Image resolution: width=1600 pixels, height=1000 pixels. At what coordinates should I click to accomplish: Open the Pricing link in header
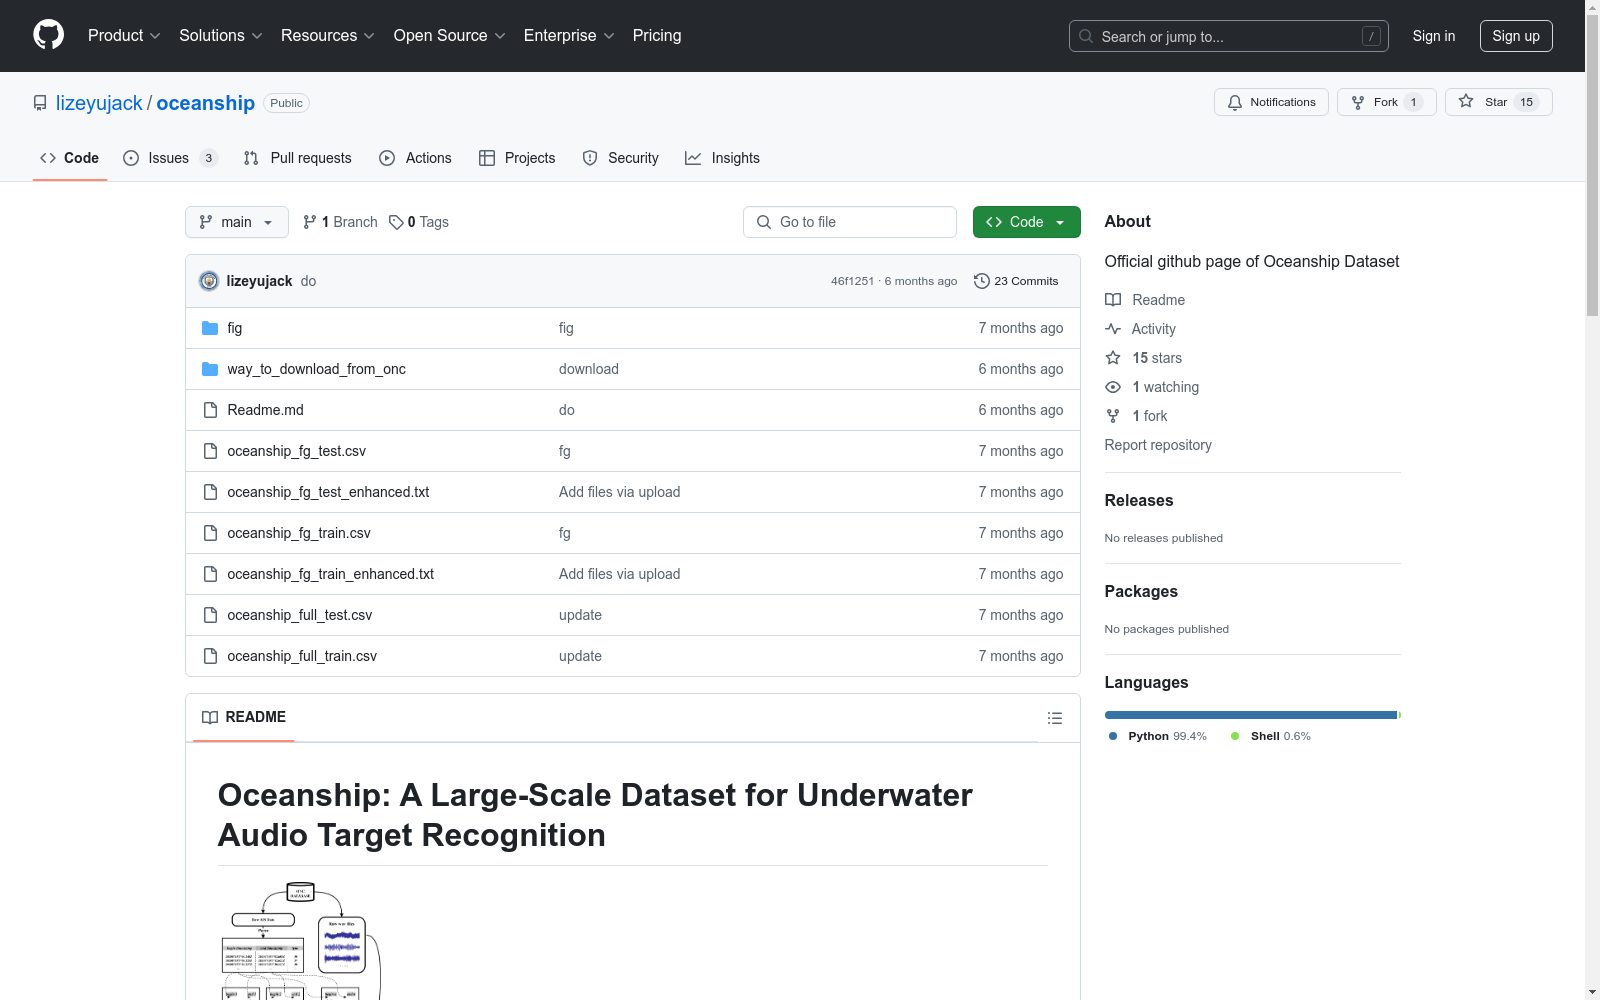click(657, 35)
